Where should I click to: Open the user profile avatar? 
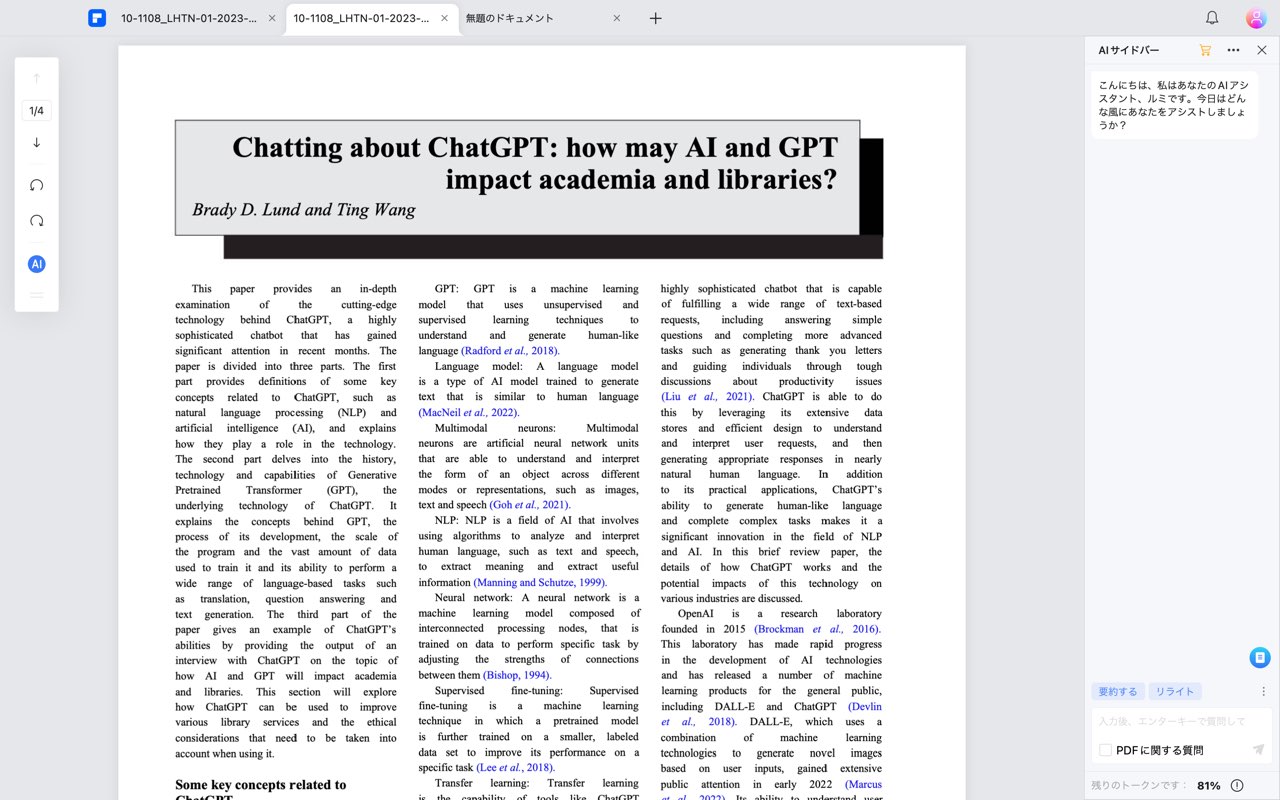(1256, 18)
